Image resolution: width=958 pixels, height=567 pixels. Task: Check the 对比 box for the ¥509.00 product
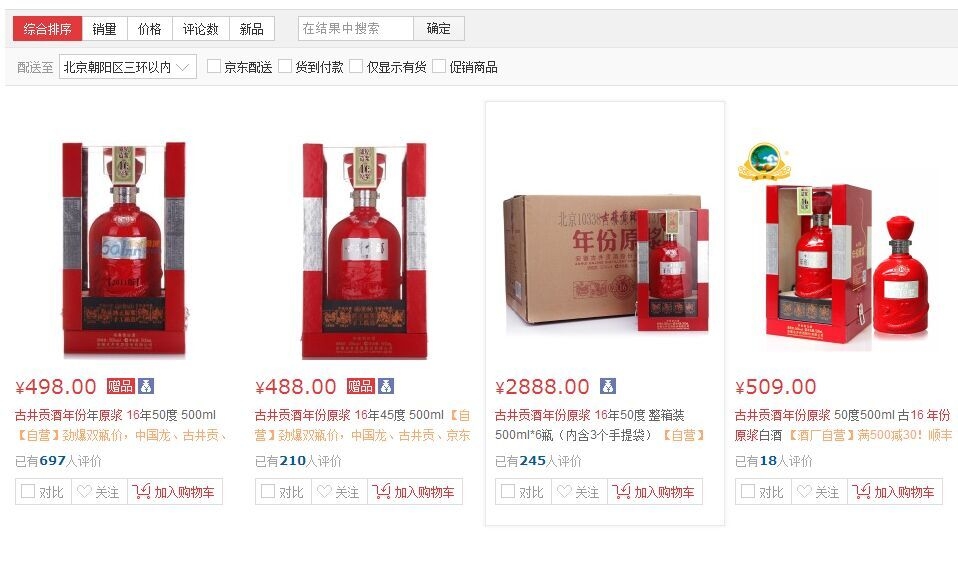(748, 491)
